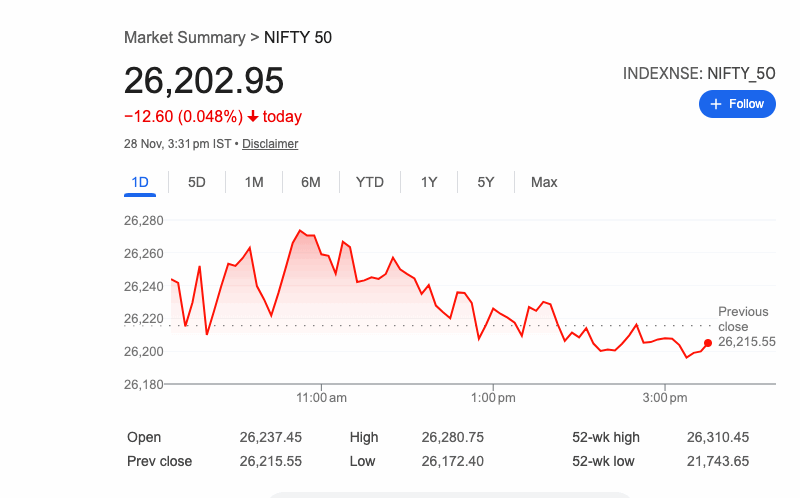Follow the NIFTY 50 index
This screenshot has height=498, width=800.
click(x=737, y=104)
